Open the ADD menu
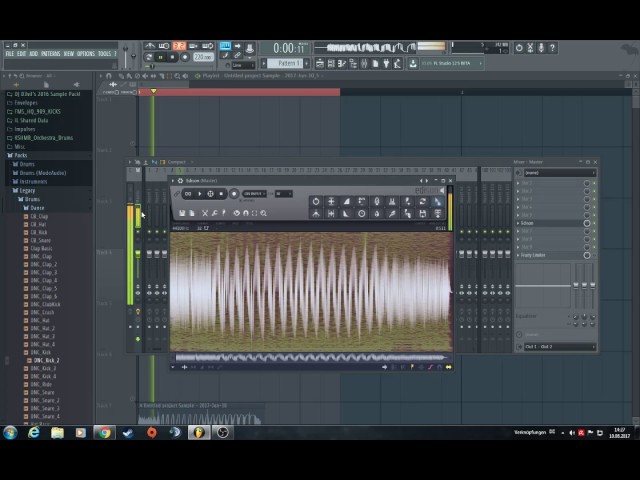Screen dimensions: 640x480 point(33,54)
